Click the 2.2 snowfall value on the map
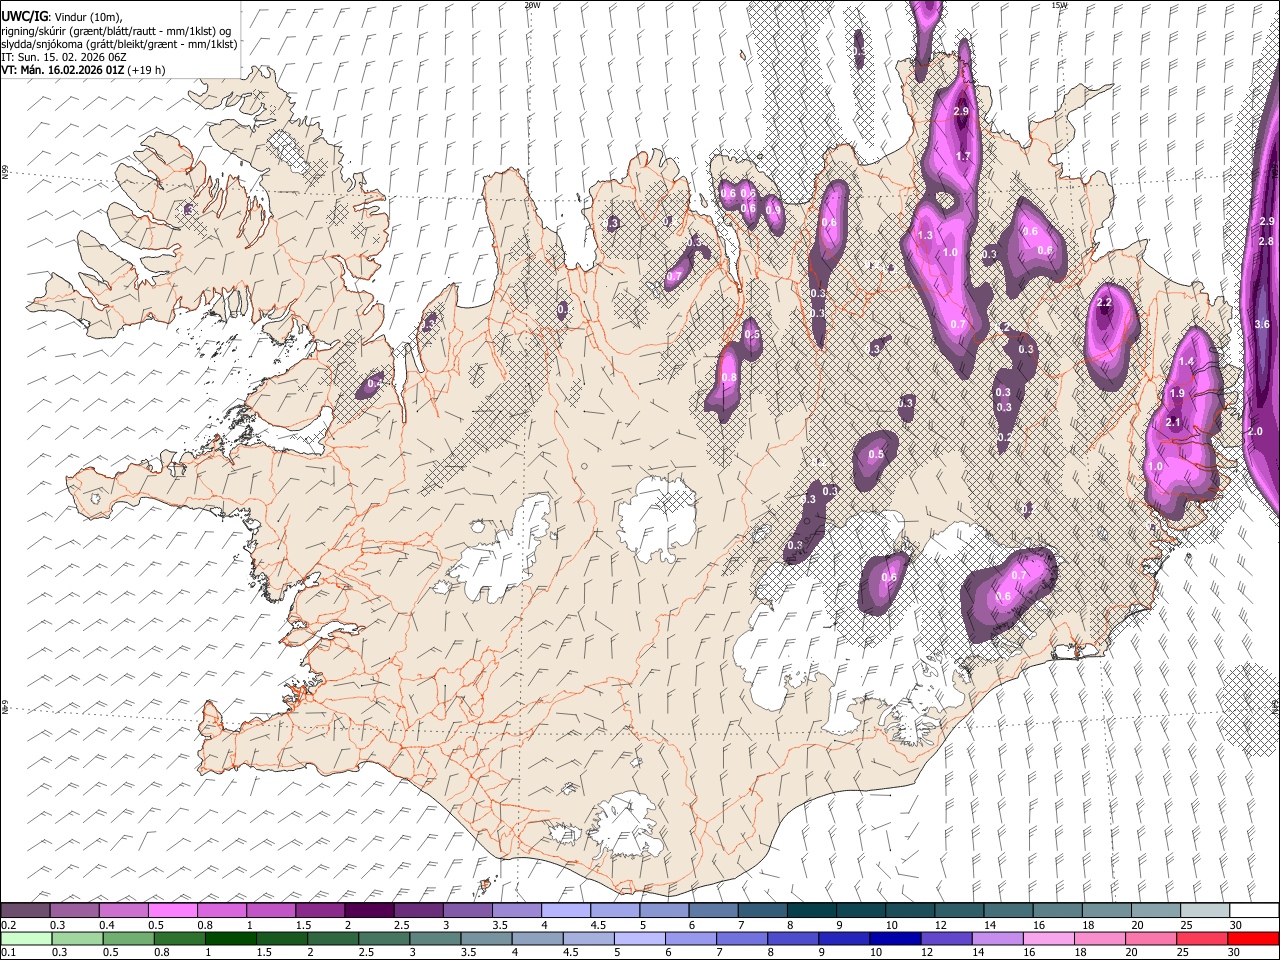Image resolution: width=1280 pixels, height=960 pixels. (1105, 302)
